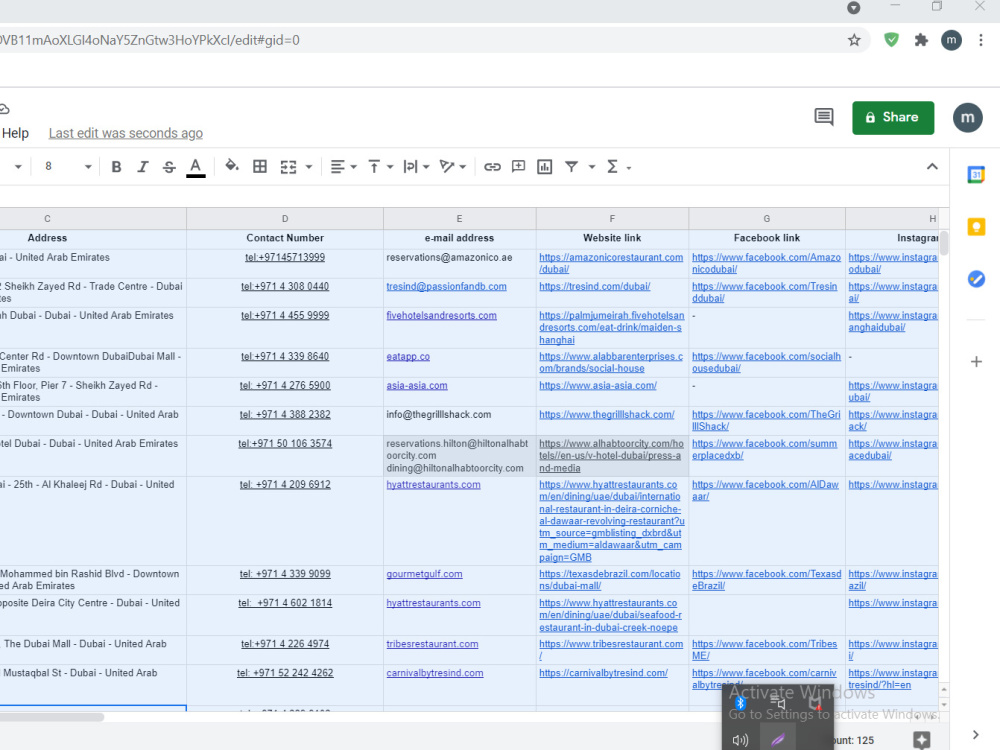Open the borders tool

point(260,167)
